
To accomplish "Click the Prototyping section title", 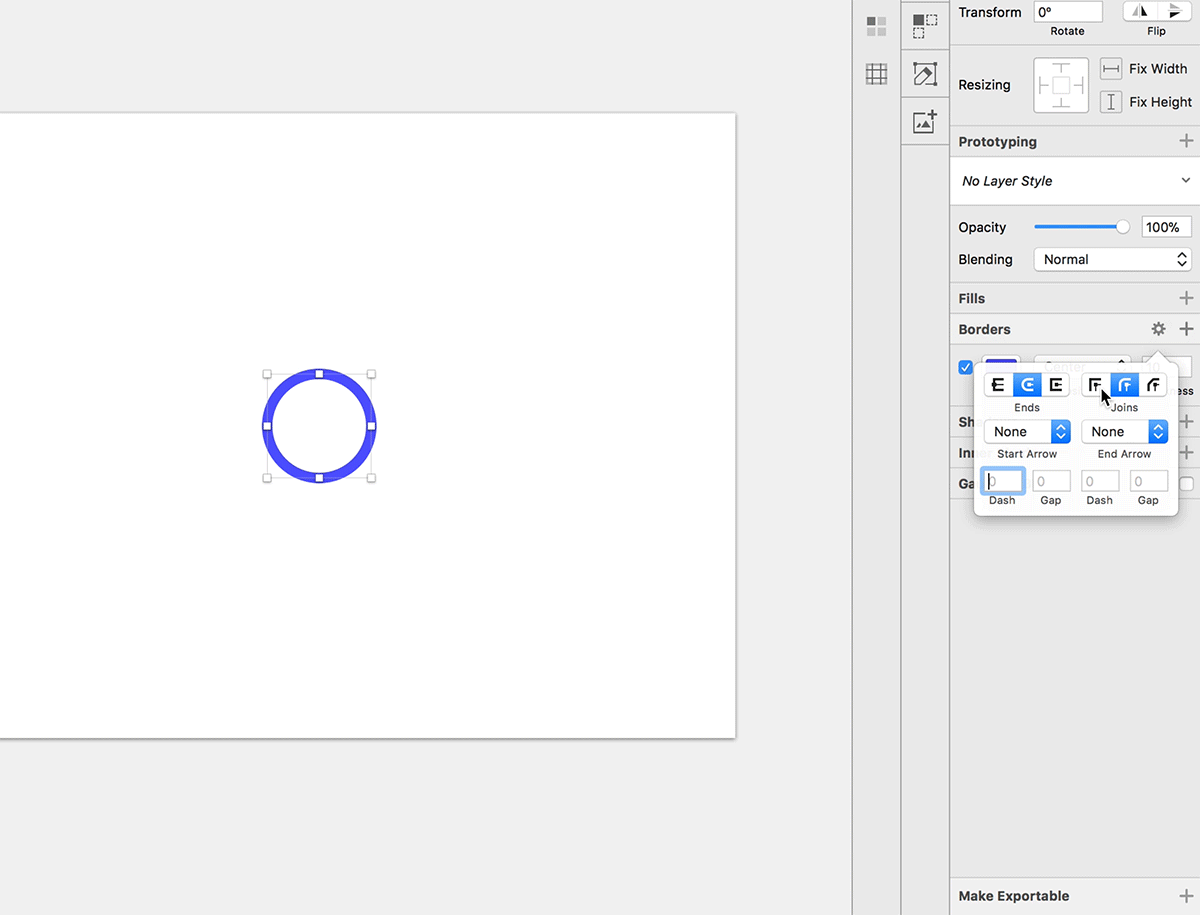I will (997, 142).
